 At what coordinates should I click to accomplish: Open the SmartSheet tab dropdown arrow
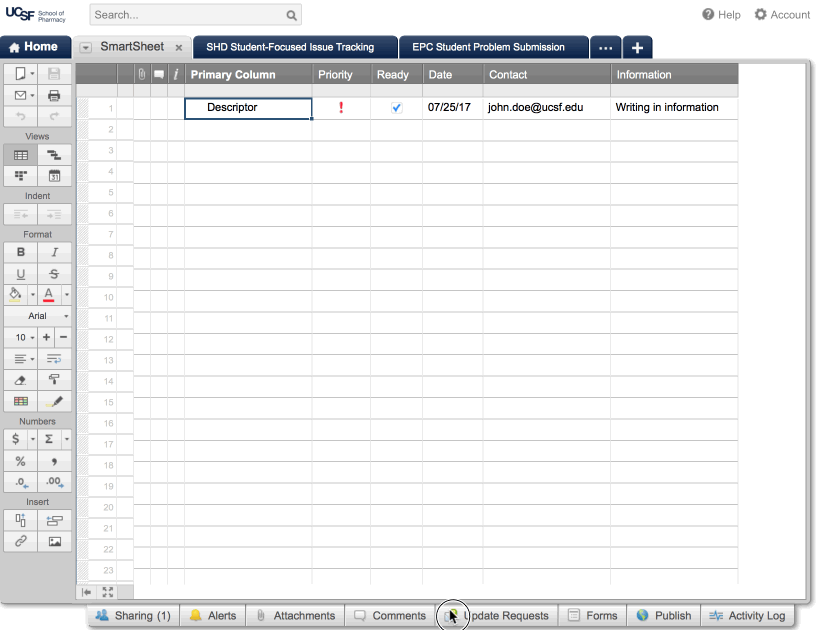86,47
